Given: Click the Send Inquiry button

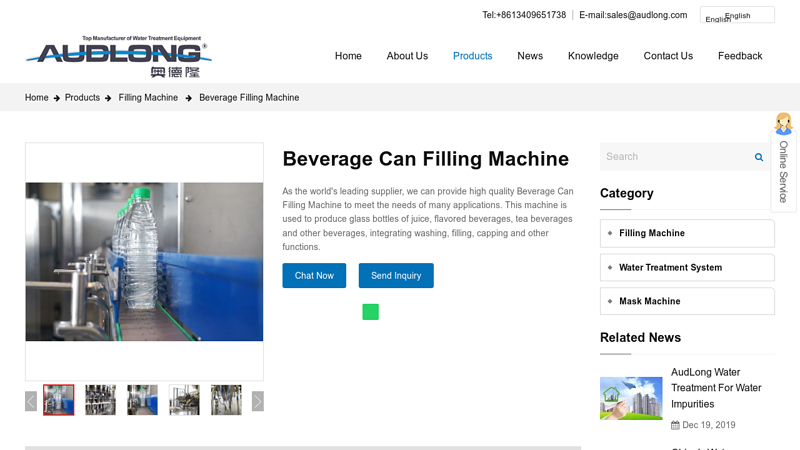Looking at the screenshot, I should [396, 276].
